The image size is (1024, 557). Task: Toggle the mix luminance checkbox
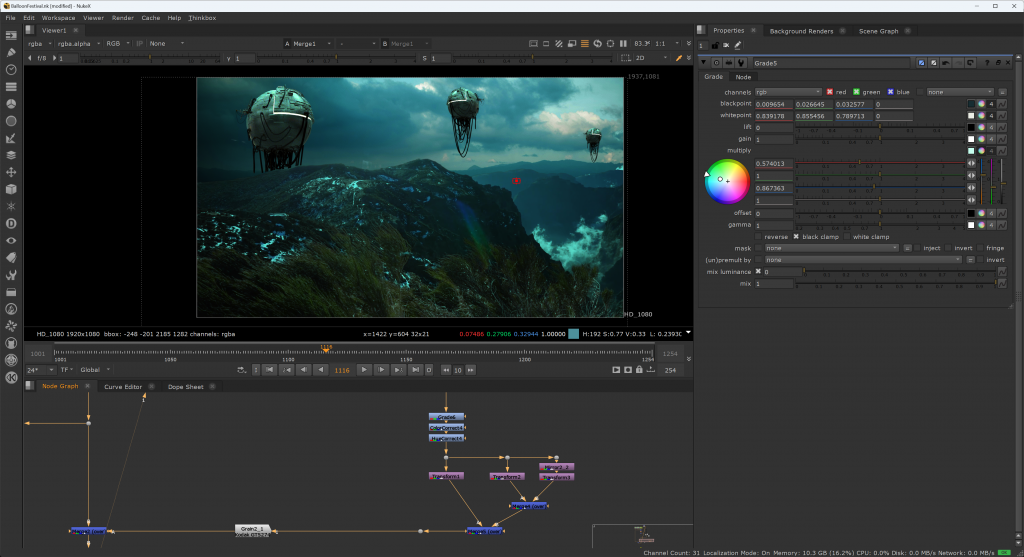coord(758,272)
